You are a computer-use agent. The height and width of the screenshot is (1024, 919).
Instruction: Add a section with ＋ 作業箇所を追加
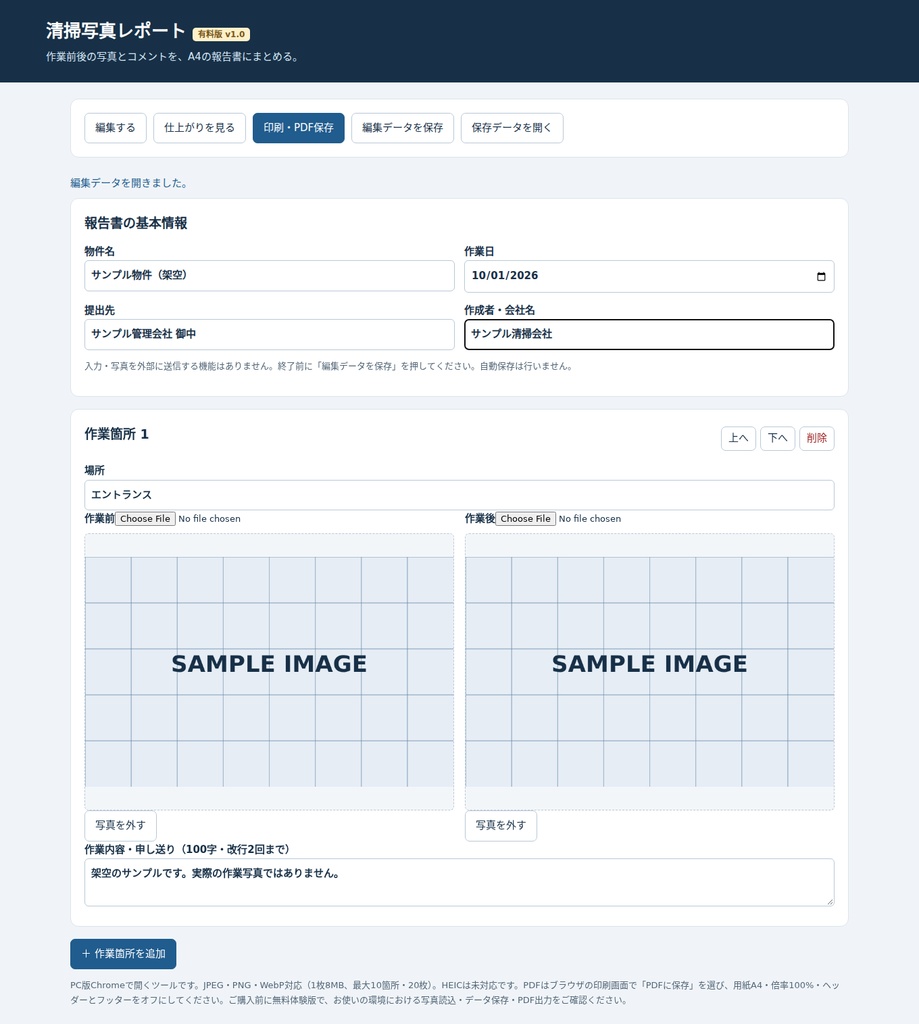click(123, 954)
